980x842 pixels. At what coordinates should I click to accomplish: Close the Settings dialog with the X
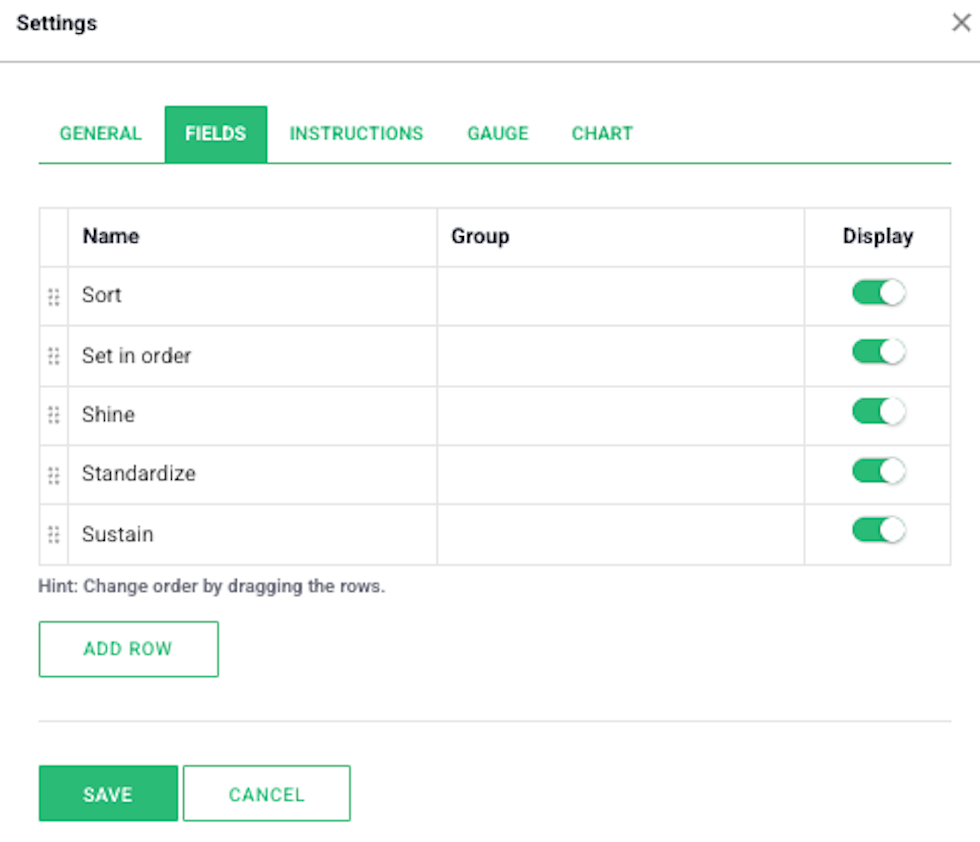click(x=961, y=23)
